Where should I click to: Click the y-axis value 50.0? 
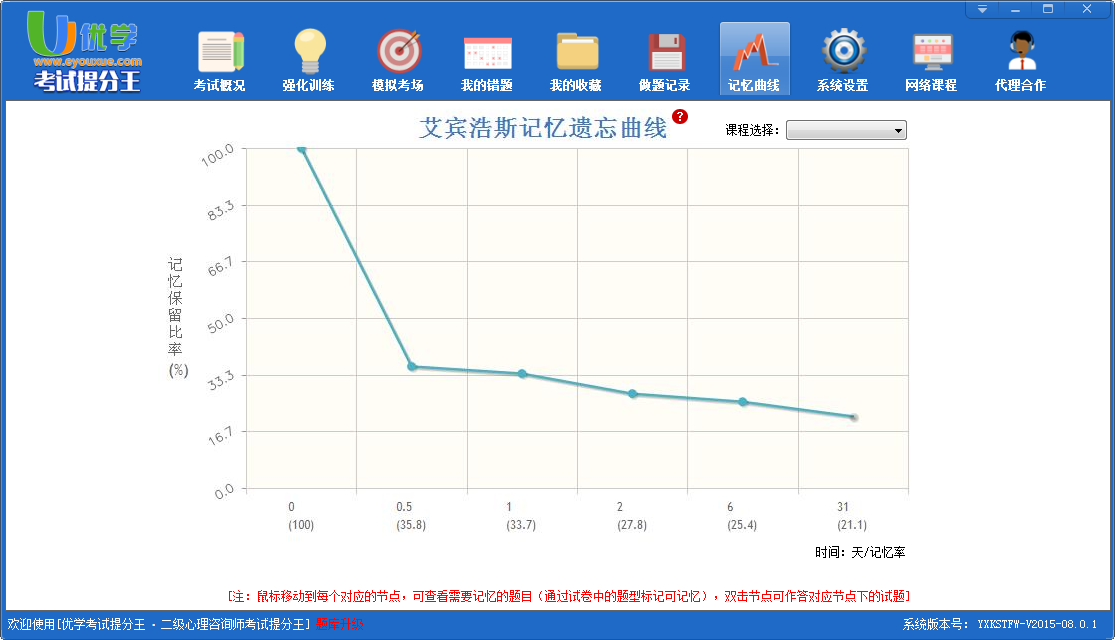tap(220, 324)
